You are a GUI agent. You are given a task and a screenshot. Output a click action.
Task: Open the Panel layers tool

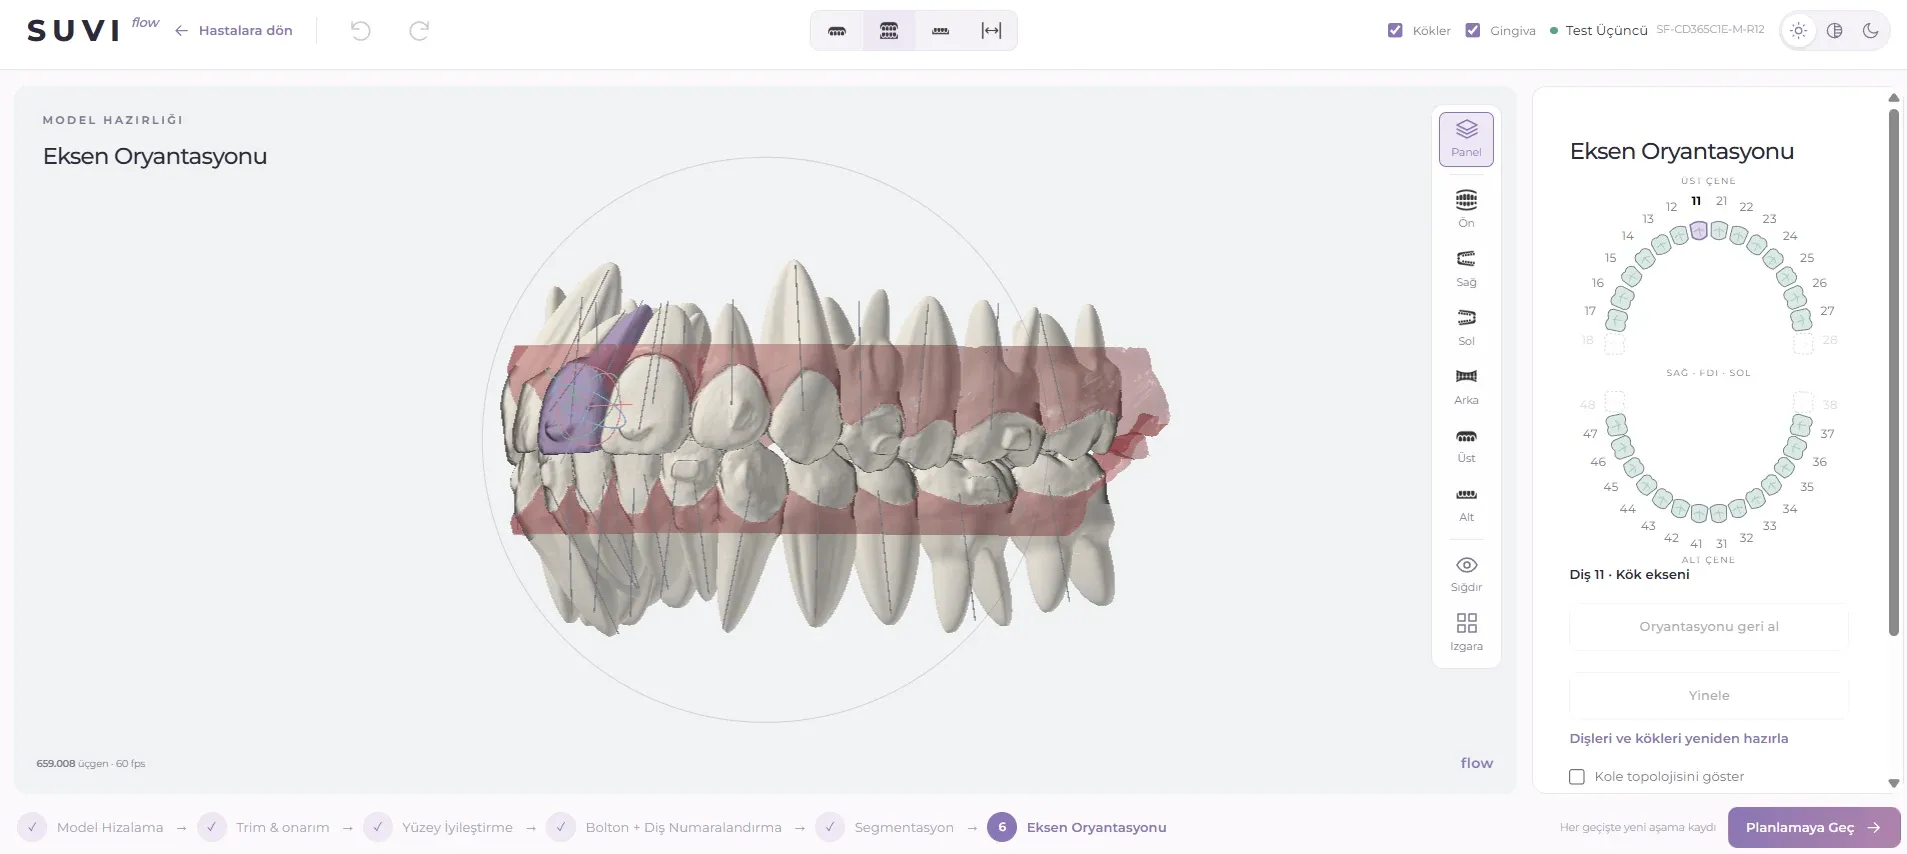1466,138
